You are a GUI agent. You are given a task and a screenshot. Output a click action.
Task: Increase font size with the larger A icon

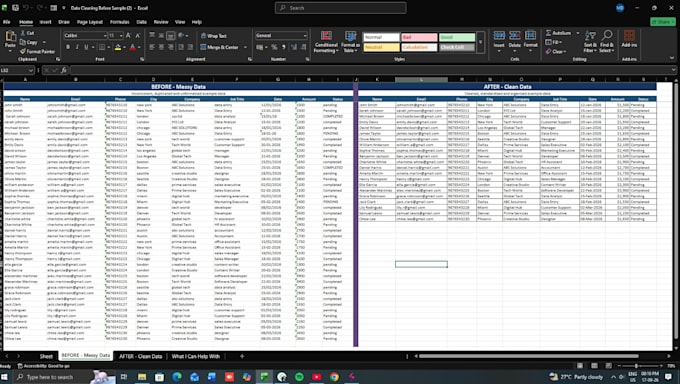(x=128, y=36)
